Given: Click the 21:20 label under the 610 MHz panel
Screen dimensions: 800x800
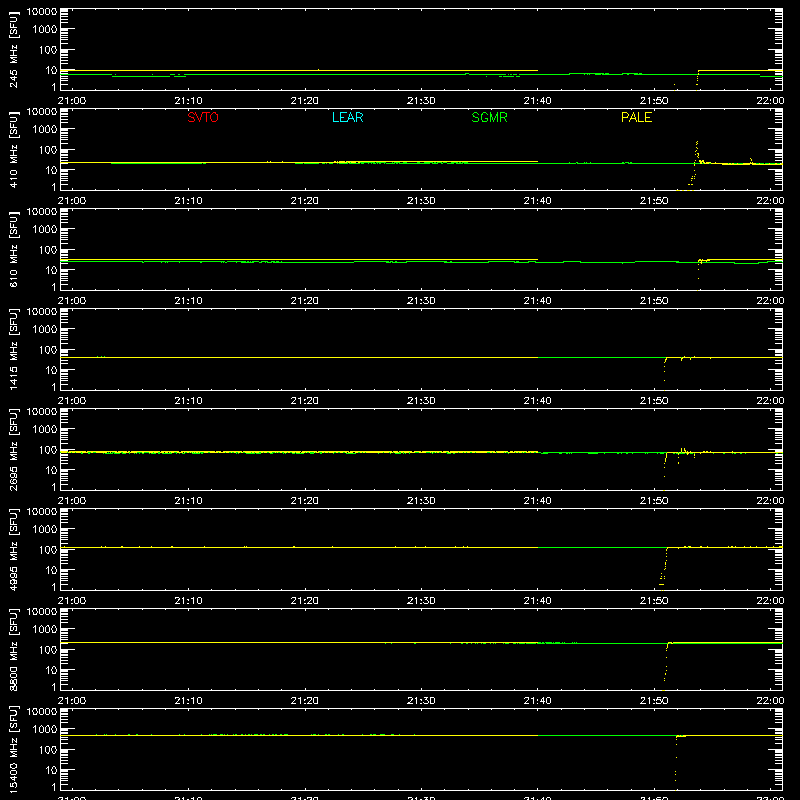Looking at the screenshot, I should (x=305, y=301).
